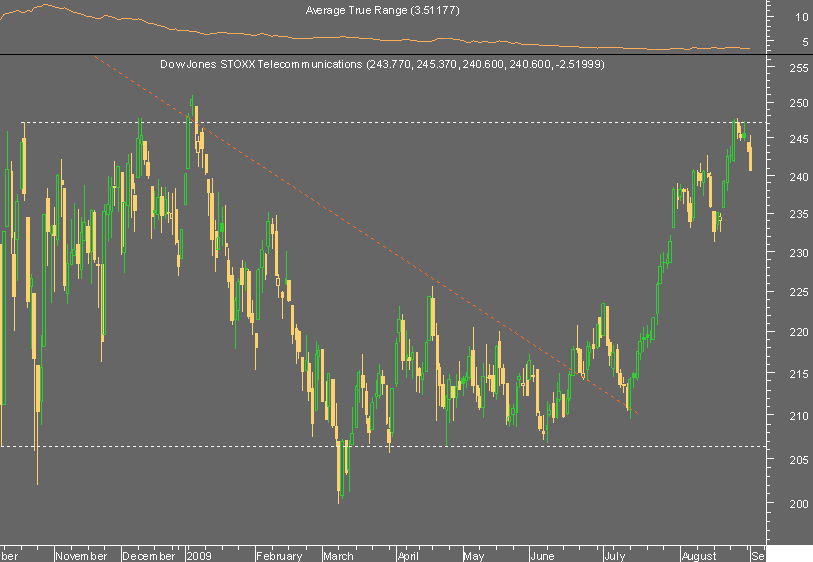This screenshot has height=562, width=813.
Task: Select the February label on the date axis
Action: tap(279, 556)
